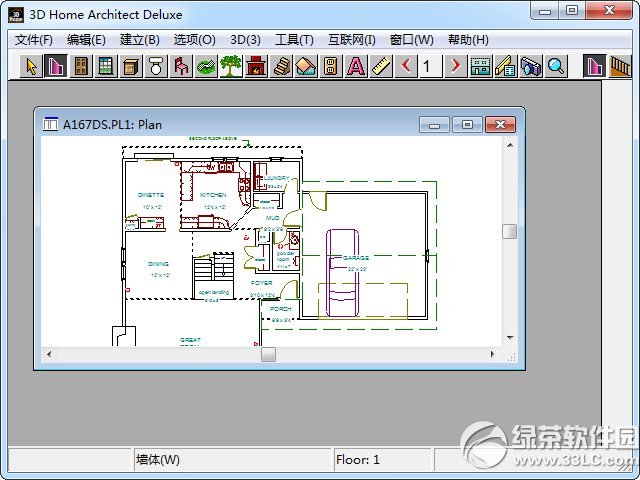The width and height of the screenshot is (640, 480).
Task: Open the 编辑(E) menu
Action: (86, 40)
